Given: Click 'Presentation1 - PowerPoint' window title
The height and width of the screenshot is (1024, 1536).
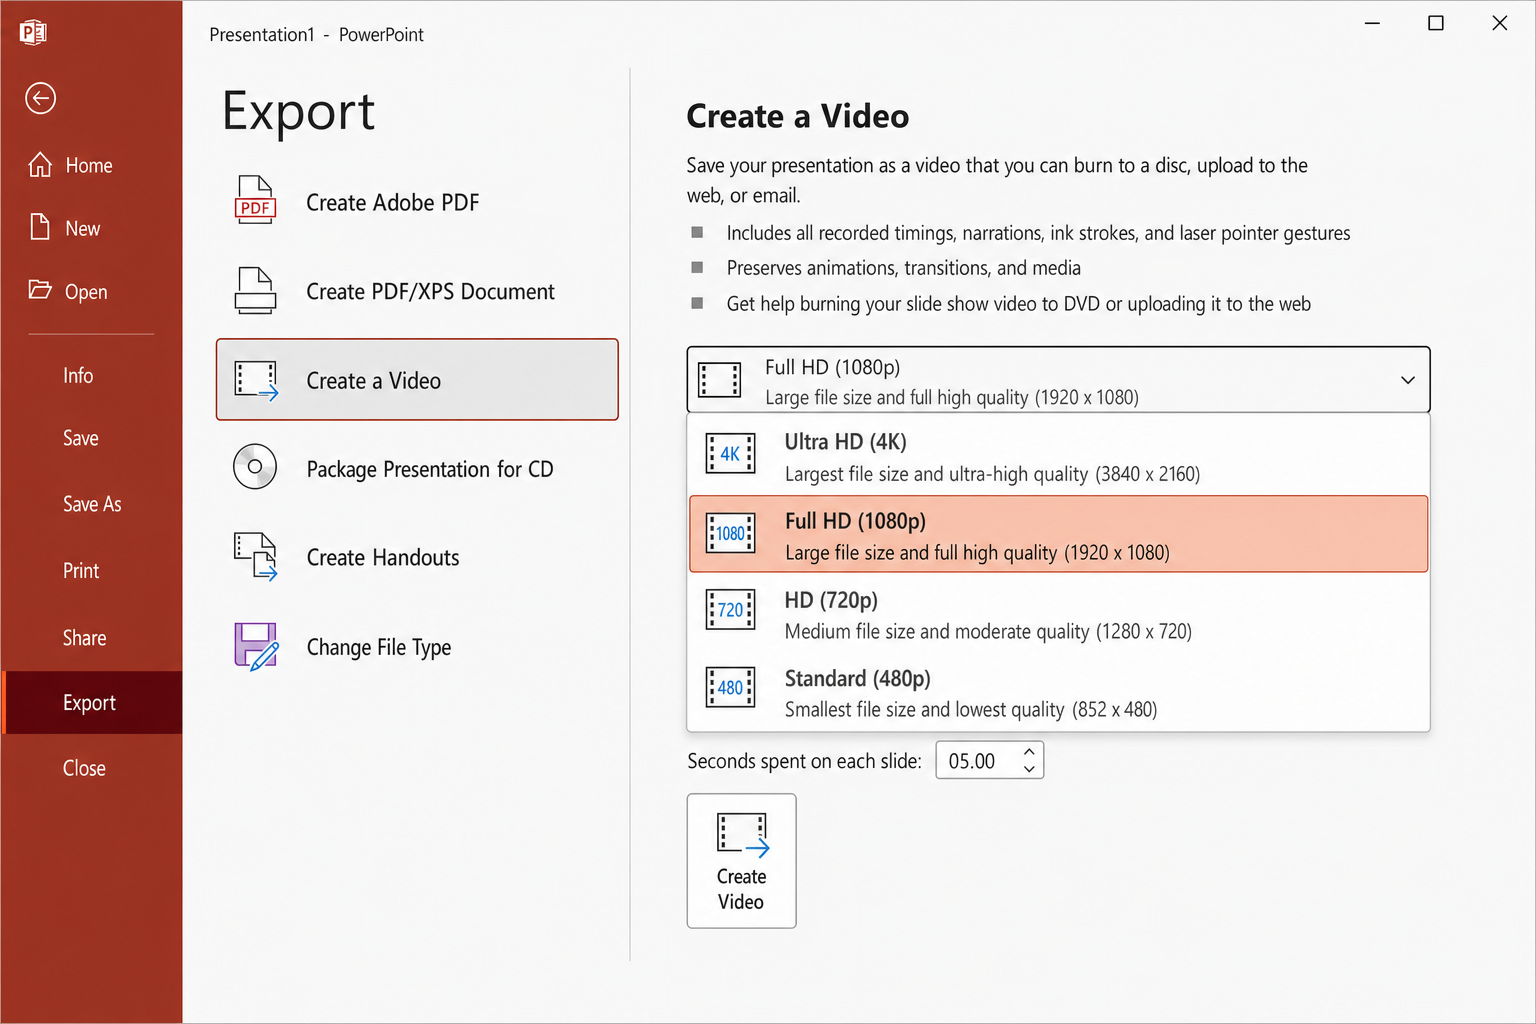Looking at the screenshot, I should tap(316, 34).
